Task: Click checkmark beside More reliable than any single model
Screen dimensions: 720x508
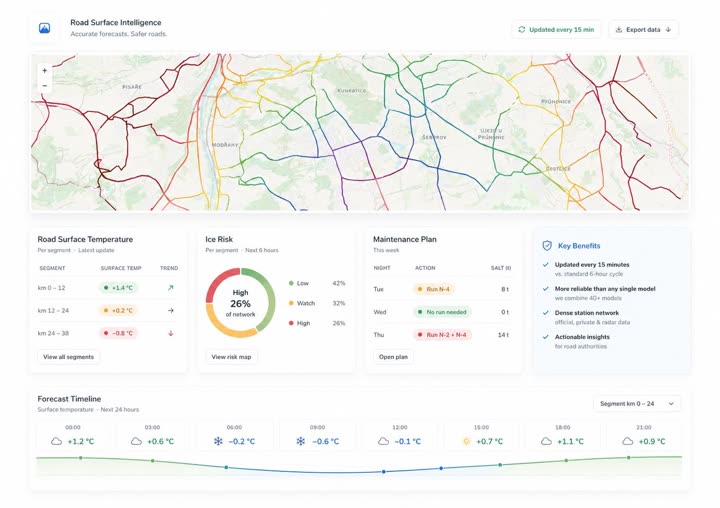Action: coord(546,289)
